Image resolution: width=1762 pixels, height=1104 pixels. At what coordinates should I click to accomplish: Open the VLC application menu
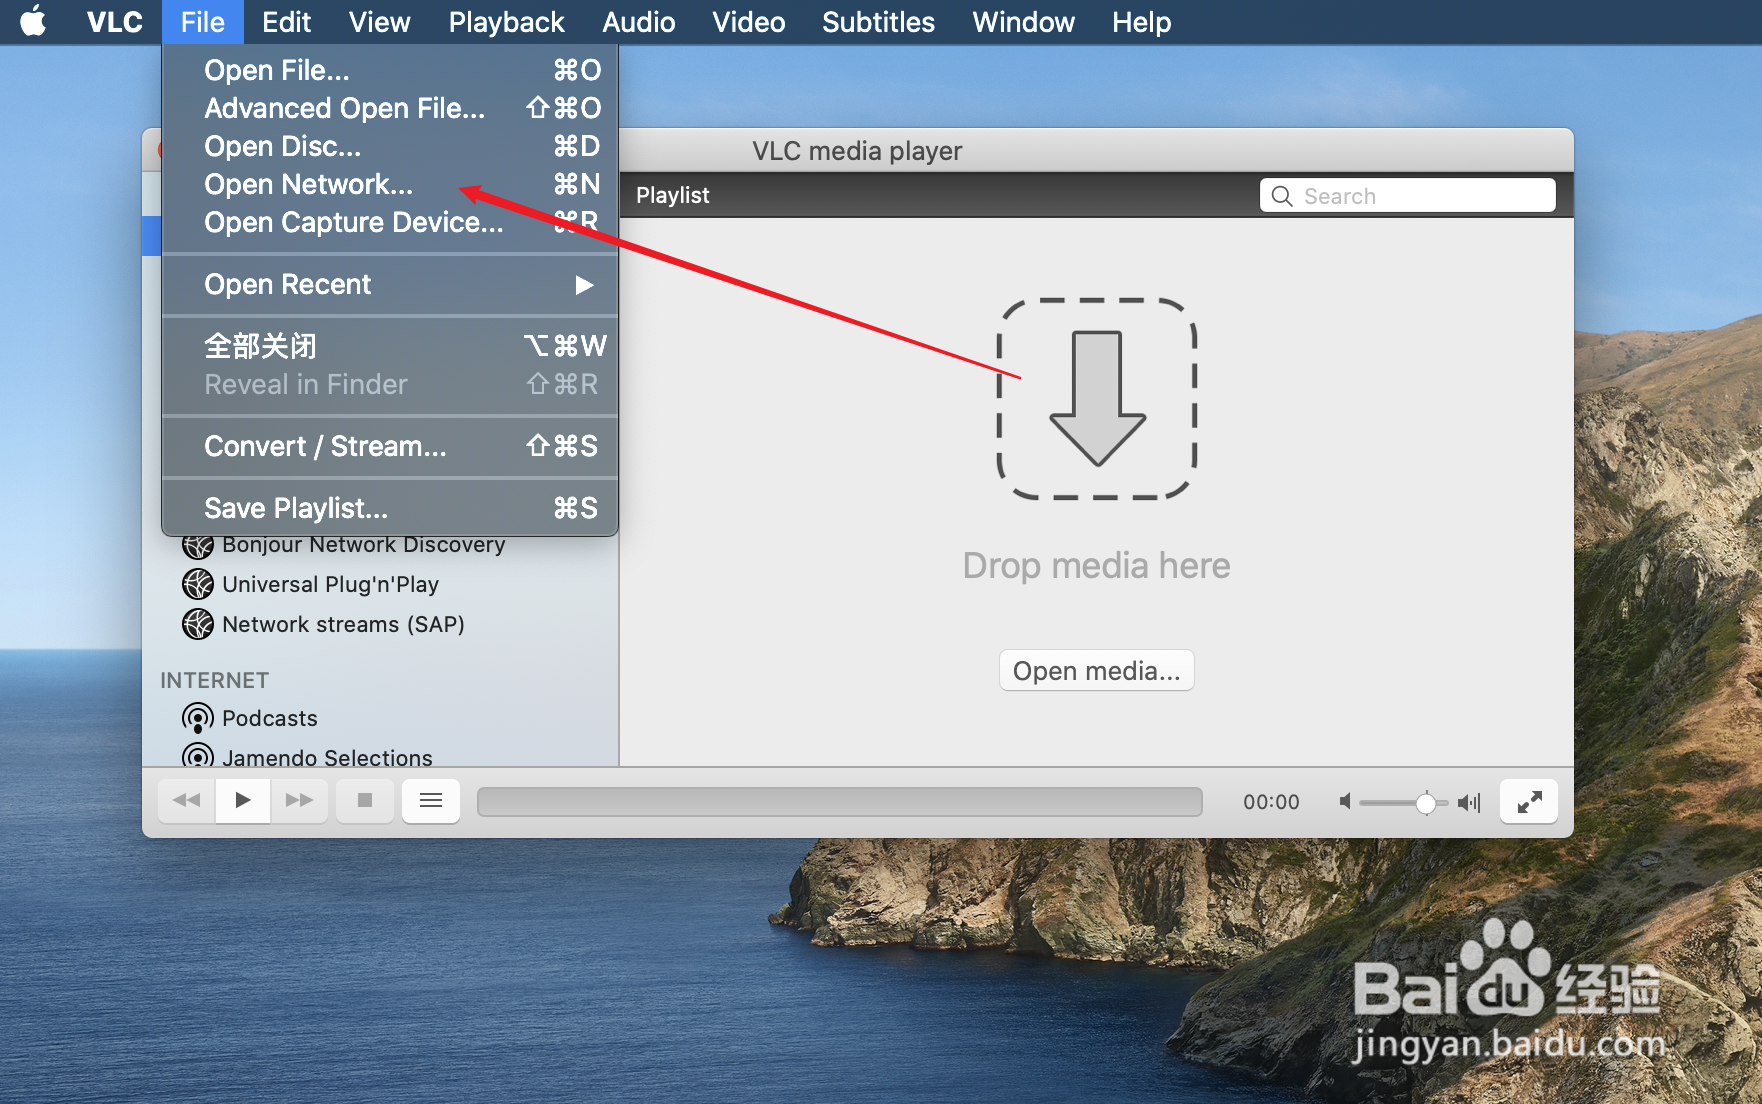[115, 22]
